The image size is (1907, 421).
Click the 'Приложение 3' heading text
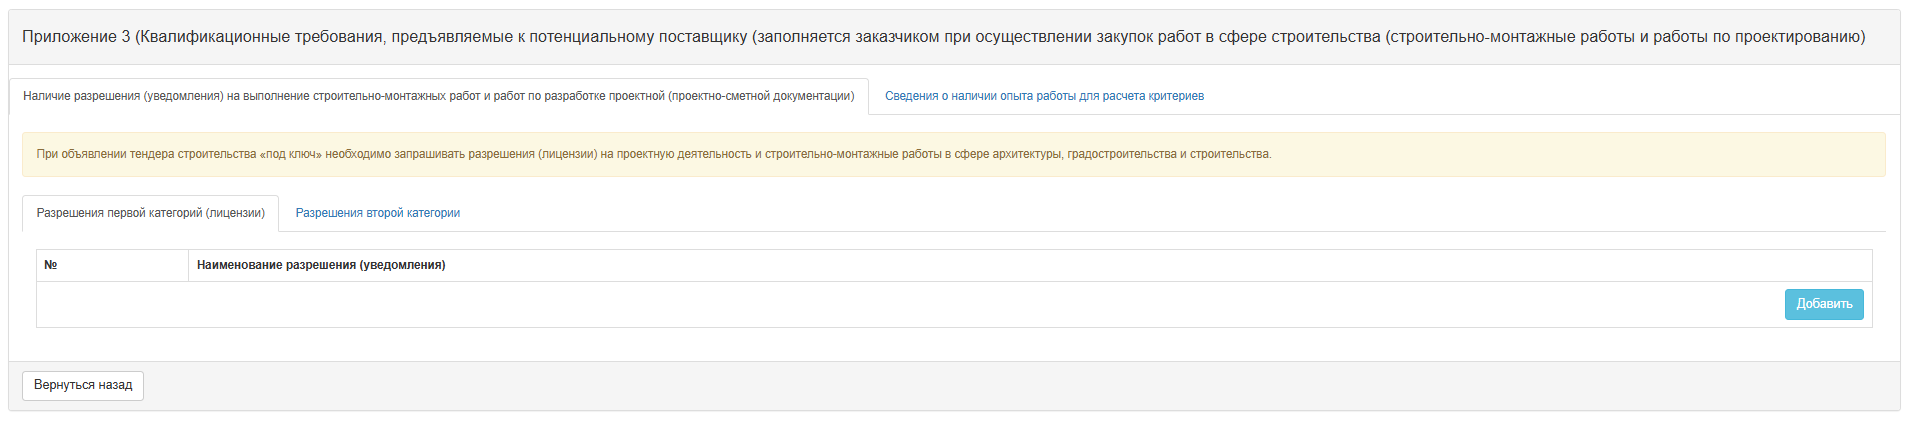[76, 37]
